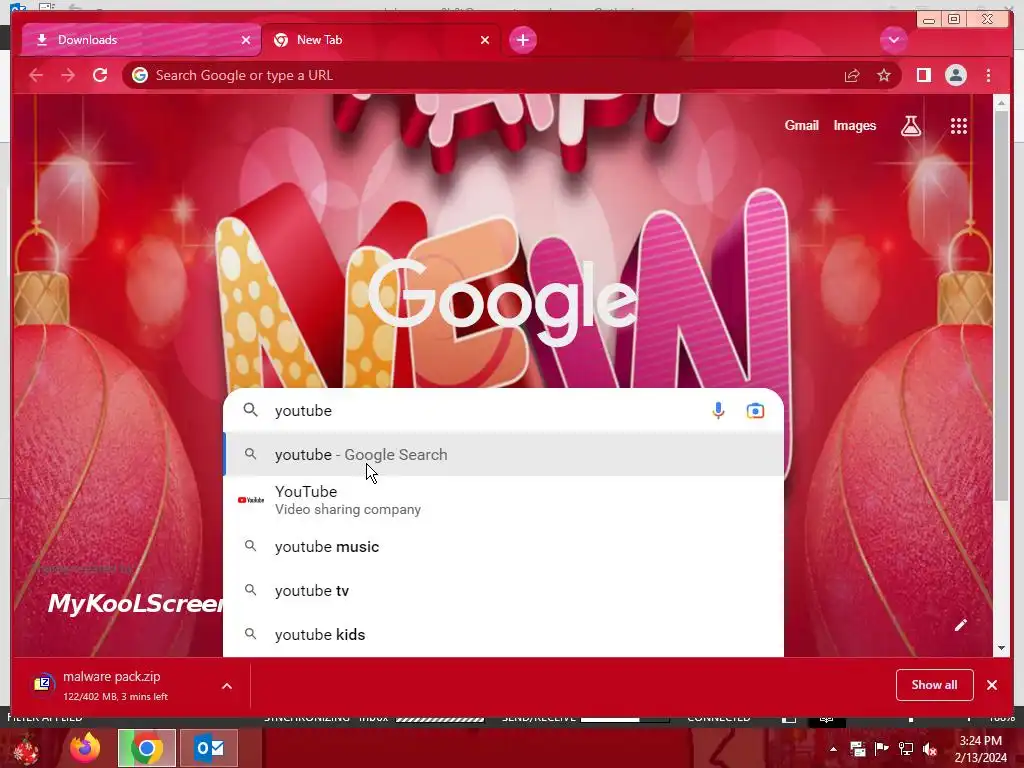Choose 'youtube tv' suggestion
Image resolution: width=1024 pixels, height=768 pixels.
[x=504, y=590]
